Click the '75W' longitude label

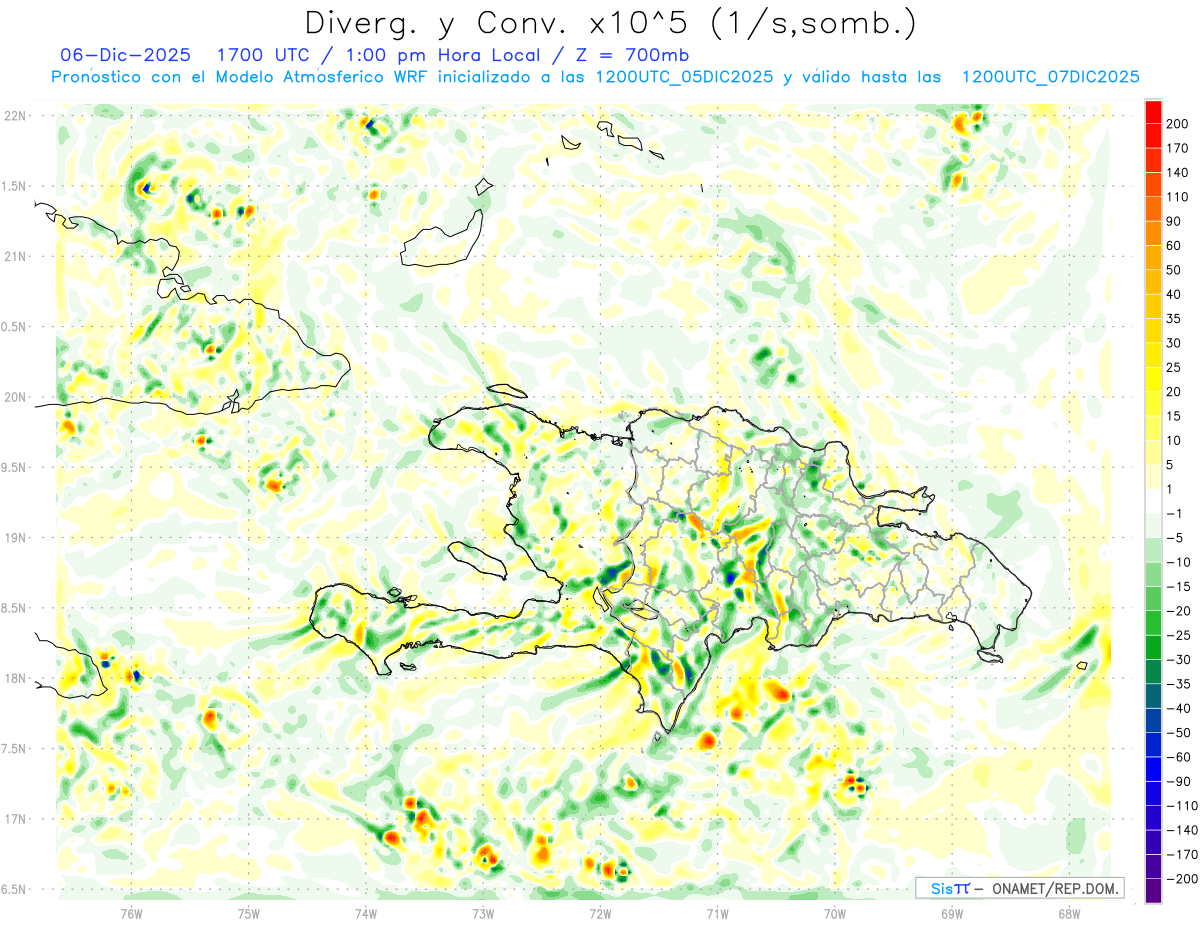point(249,914)
